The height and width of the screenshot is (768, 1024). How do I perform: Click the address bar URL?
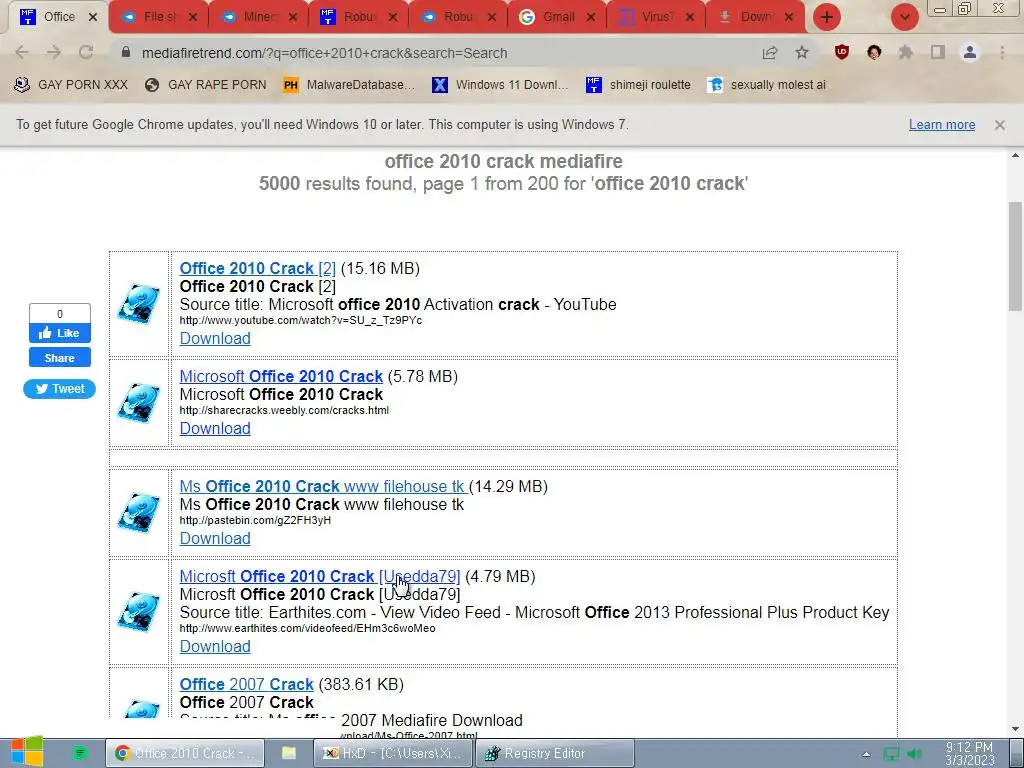click(324, 53)
